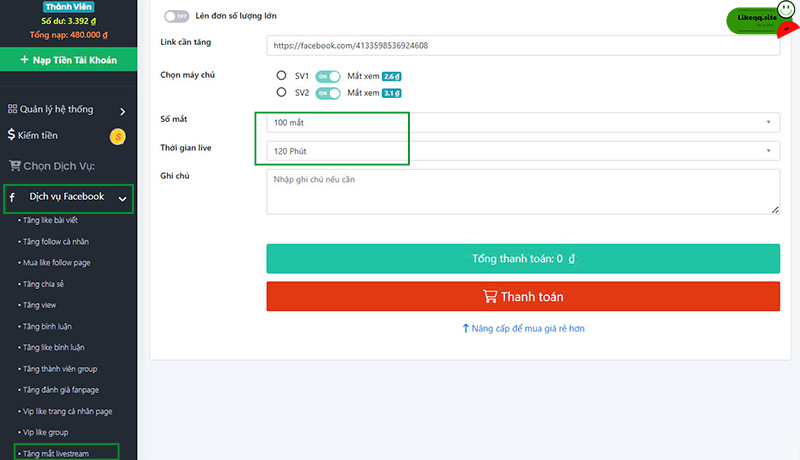Click the Số dư: 3.392 đ balance text

(x=68, y=21)
